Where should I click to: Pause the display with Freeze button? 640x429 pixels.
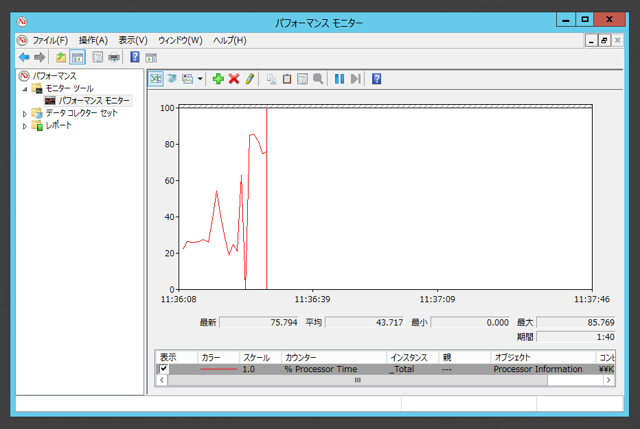tap(339, 79)
